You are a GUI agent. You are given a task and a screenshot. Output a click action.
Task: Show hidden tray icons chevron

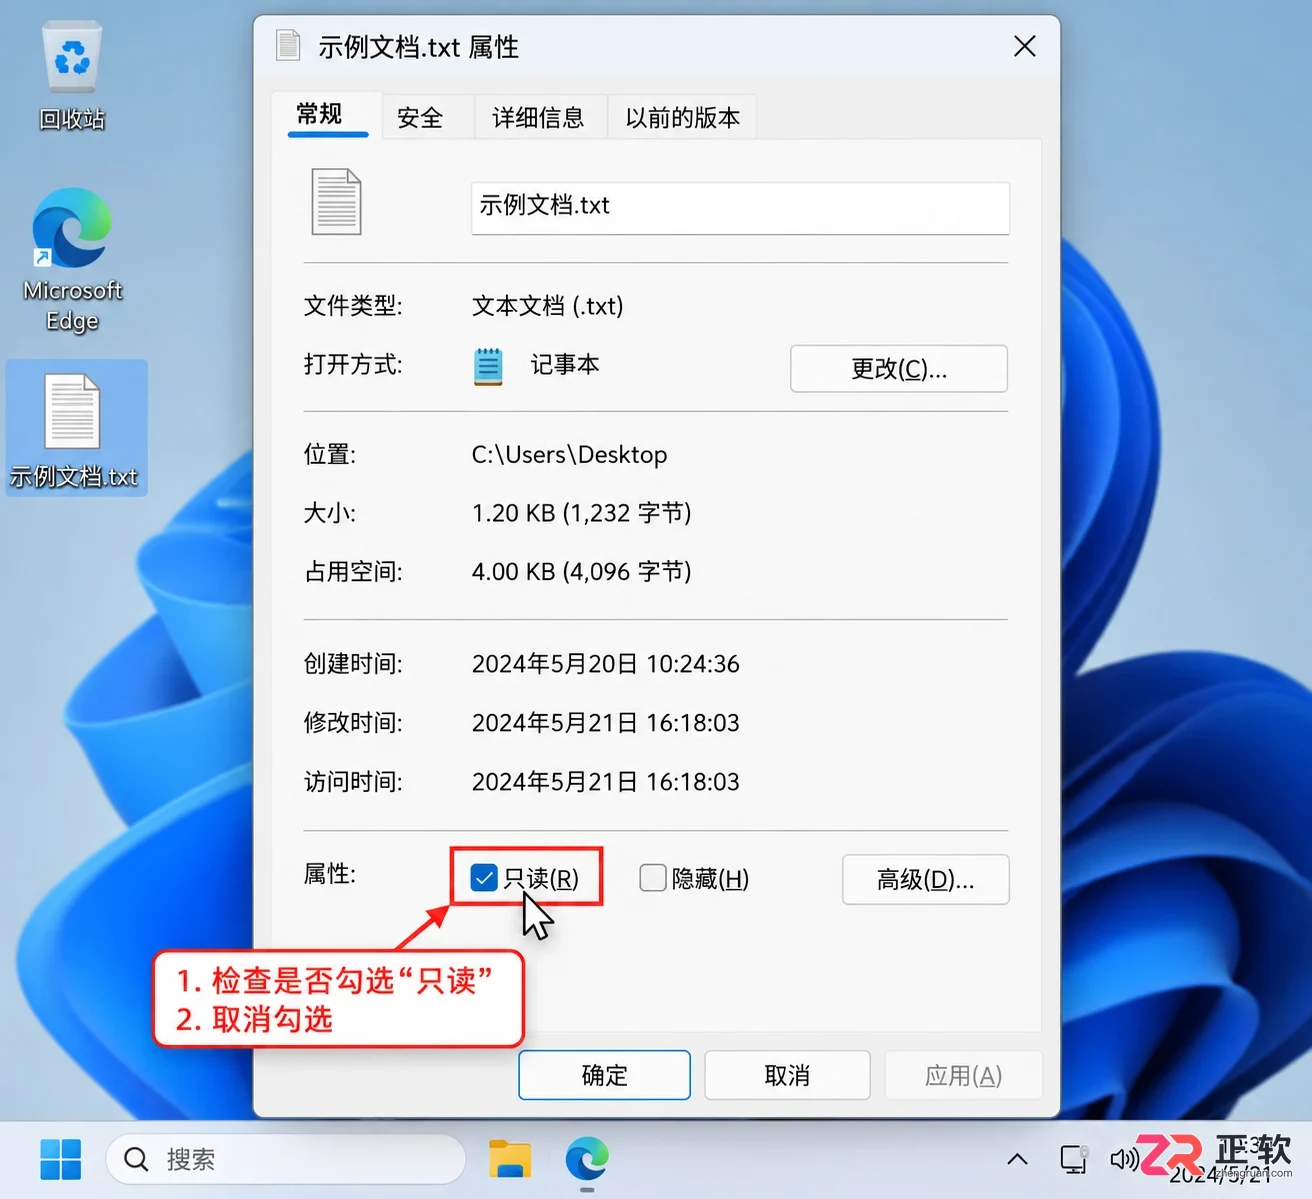1017,1159
